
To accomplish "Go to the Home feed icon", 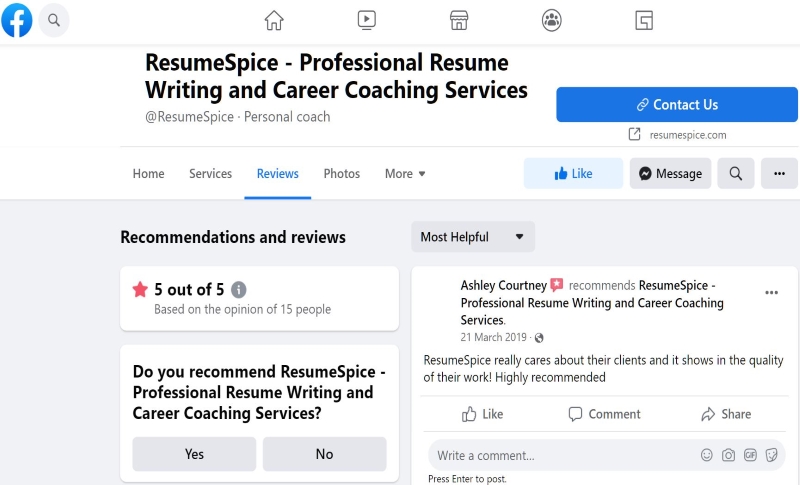I will [274, 20].
